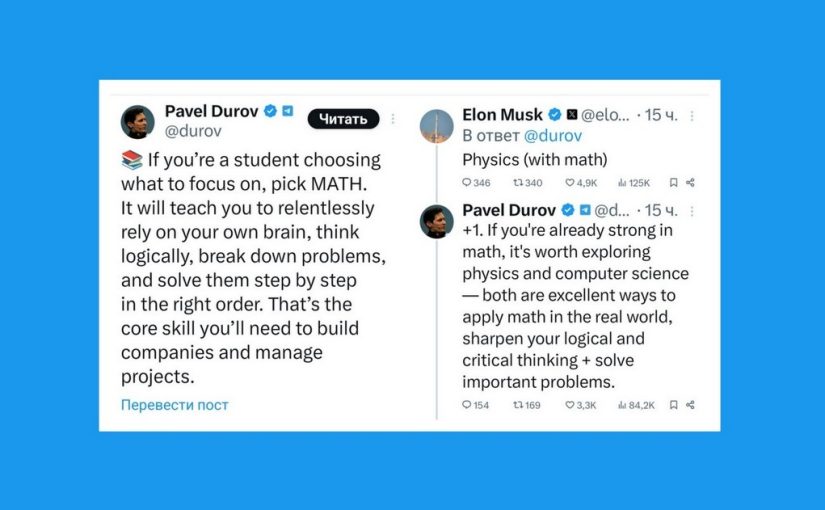Click Durov's Telegram affiliation badge in main post
The width and height of the screenshot is (825, 510).
288,111
